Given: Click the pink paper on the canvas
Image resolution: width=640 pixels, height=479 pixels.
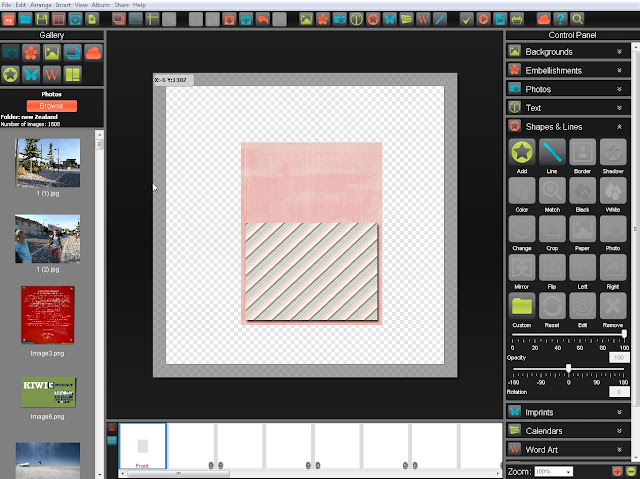Looking at the screenshot, I should pyautogui.click(x=311, y=182).
